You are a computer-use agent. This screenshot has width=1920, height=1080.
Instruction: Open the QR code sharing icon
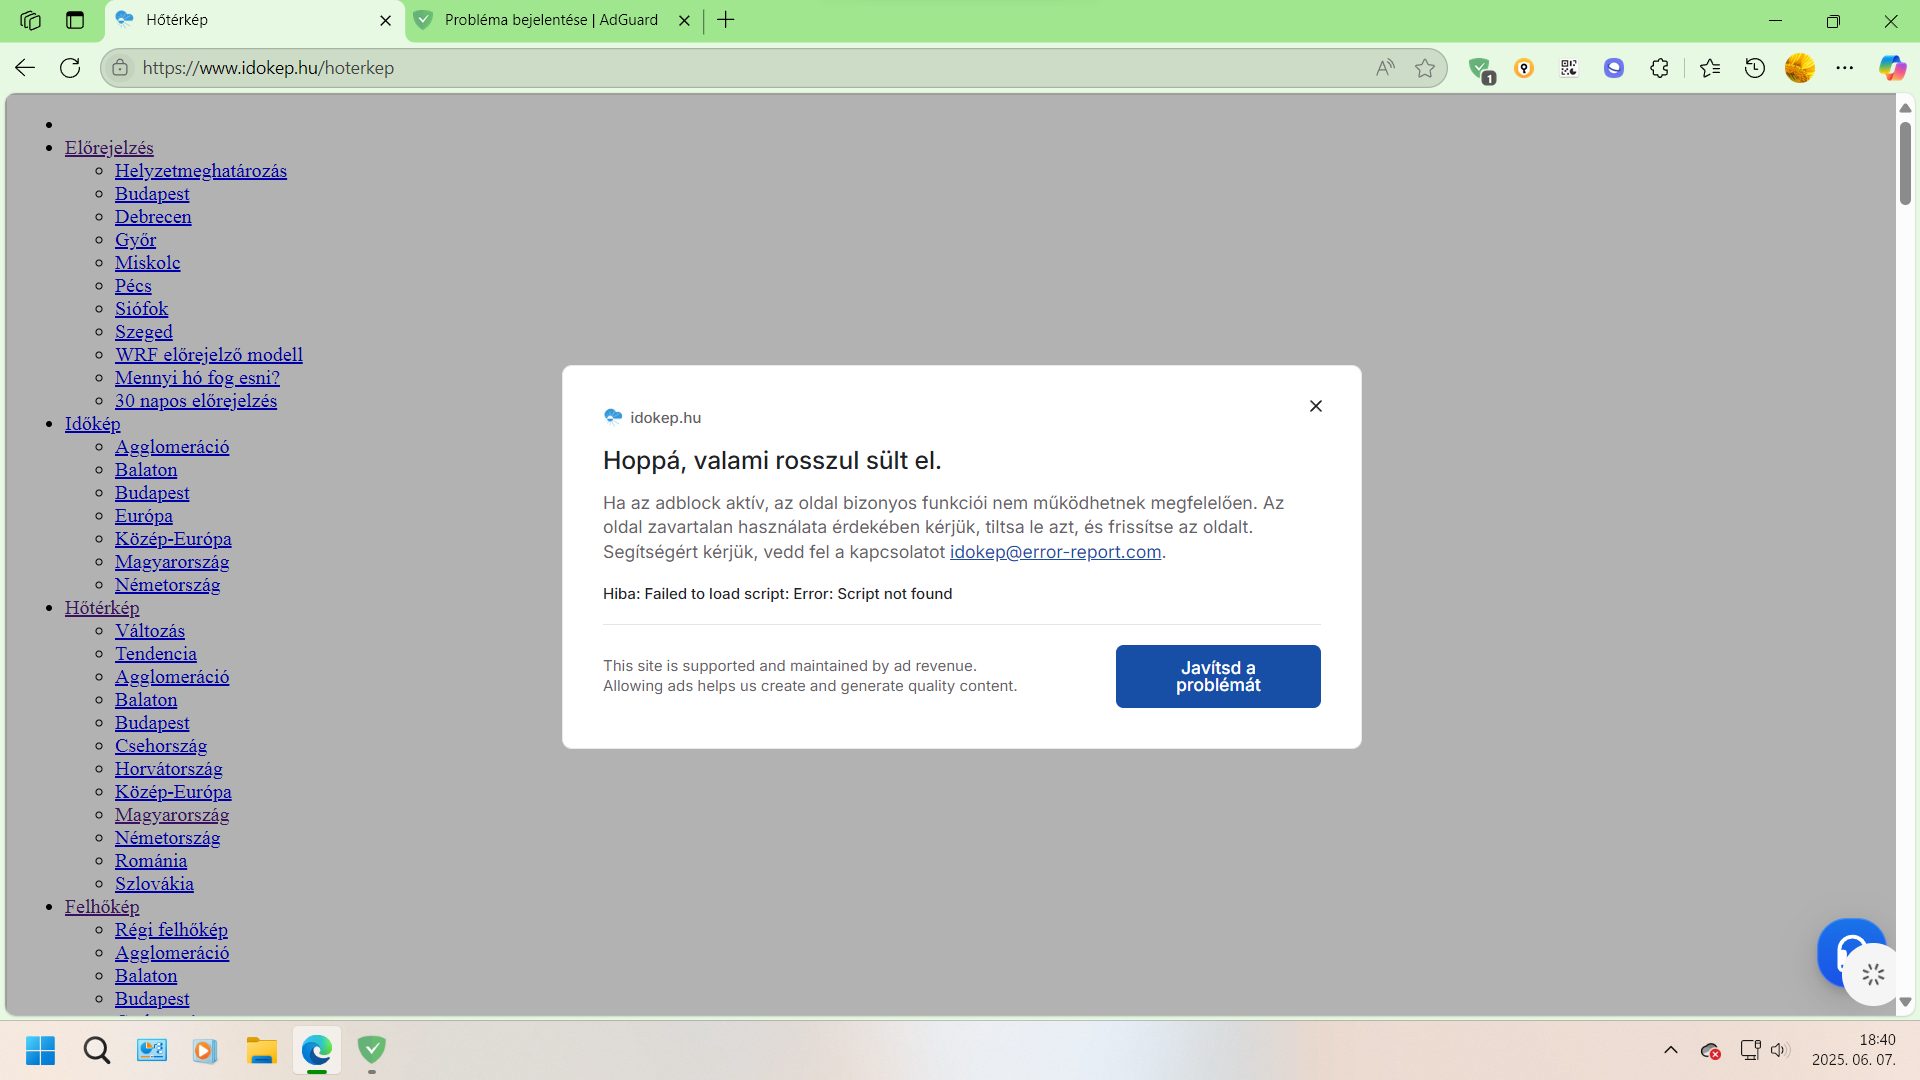point(1568,67)
